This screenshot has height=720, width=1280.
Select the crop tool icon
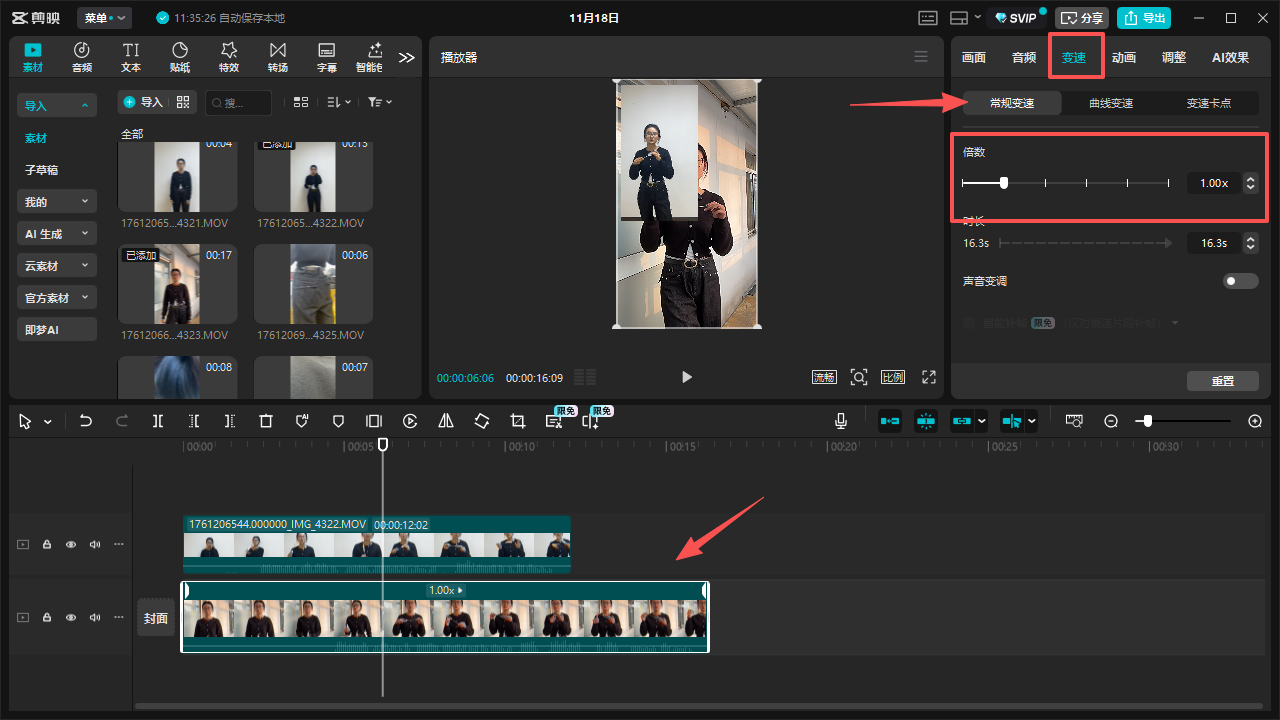point(518,421)
